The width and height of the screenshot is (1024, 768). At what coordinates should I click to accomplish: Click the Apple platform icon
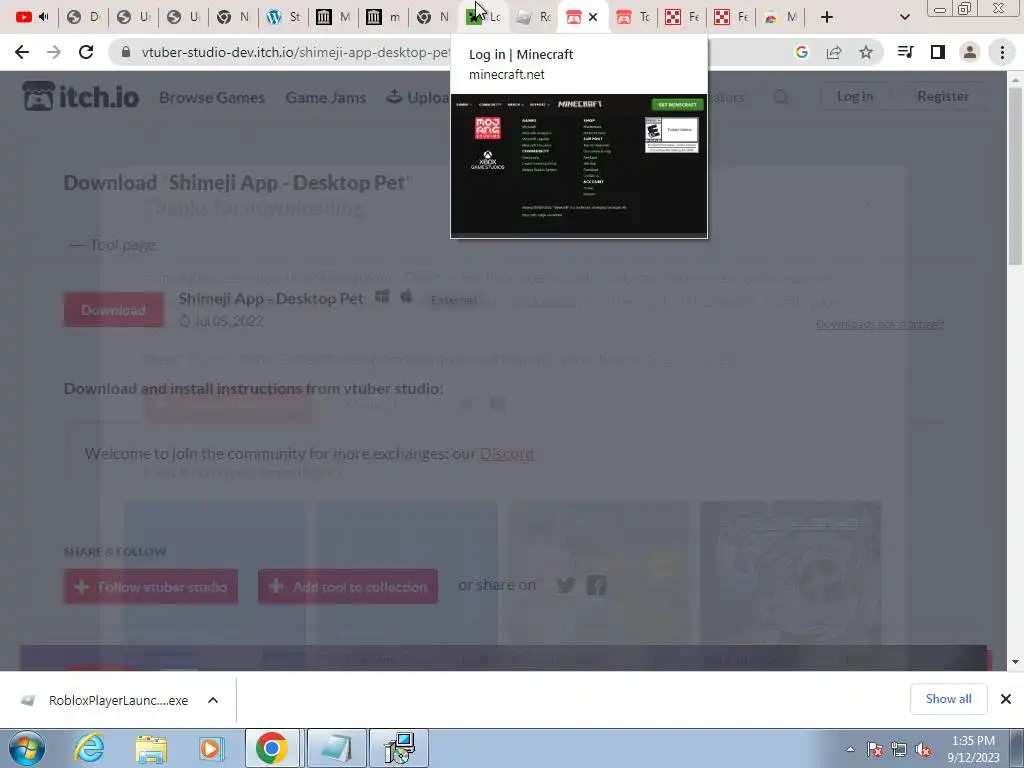pos(406,297)
